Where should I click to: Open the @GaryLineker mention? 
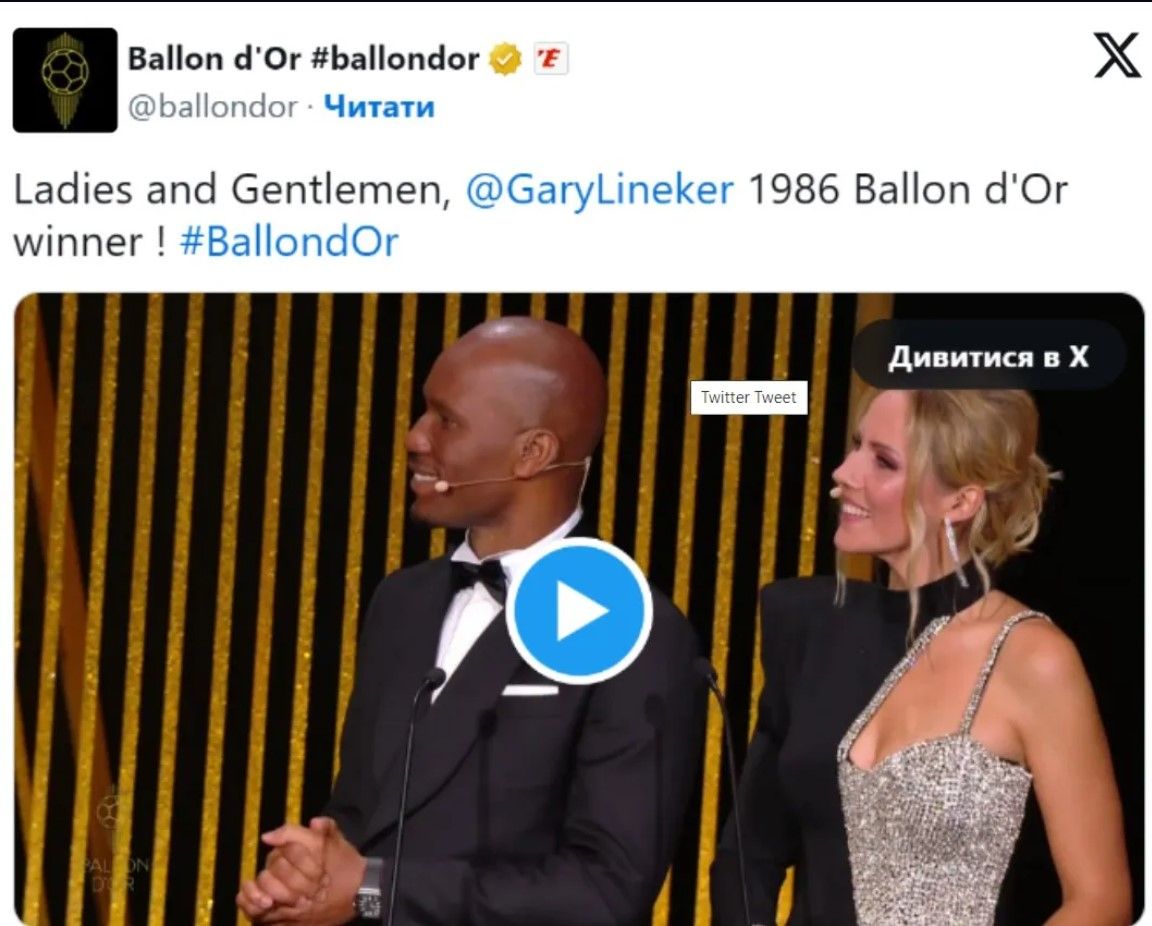(x=600, y=190)
